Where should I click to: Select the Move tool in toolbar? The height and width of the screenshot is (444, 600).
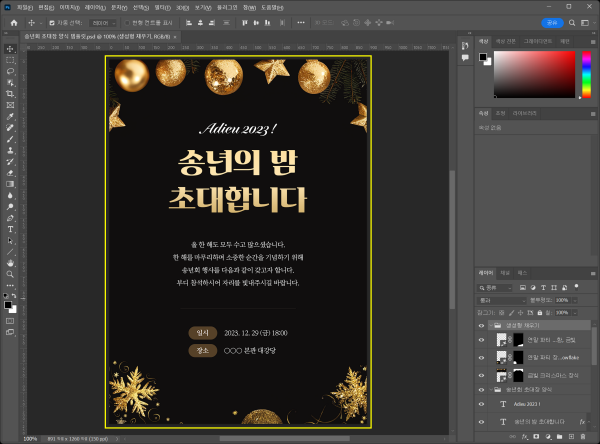(x=10, y=48)
